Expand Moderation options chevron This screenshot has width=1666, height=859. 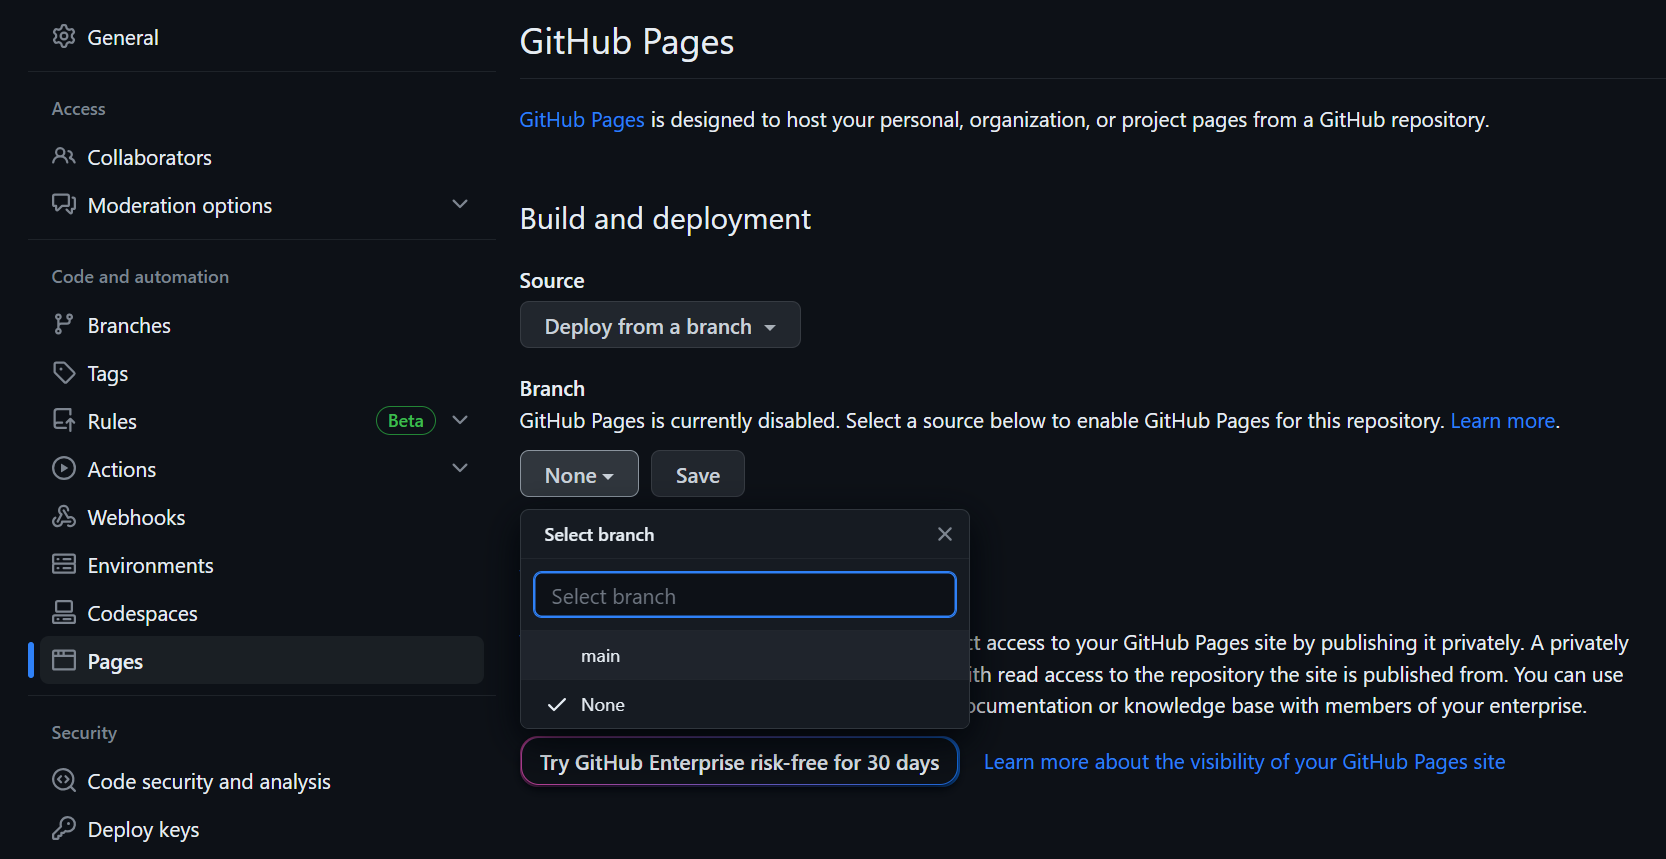coord(460,204)
